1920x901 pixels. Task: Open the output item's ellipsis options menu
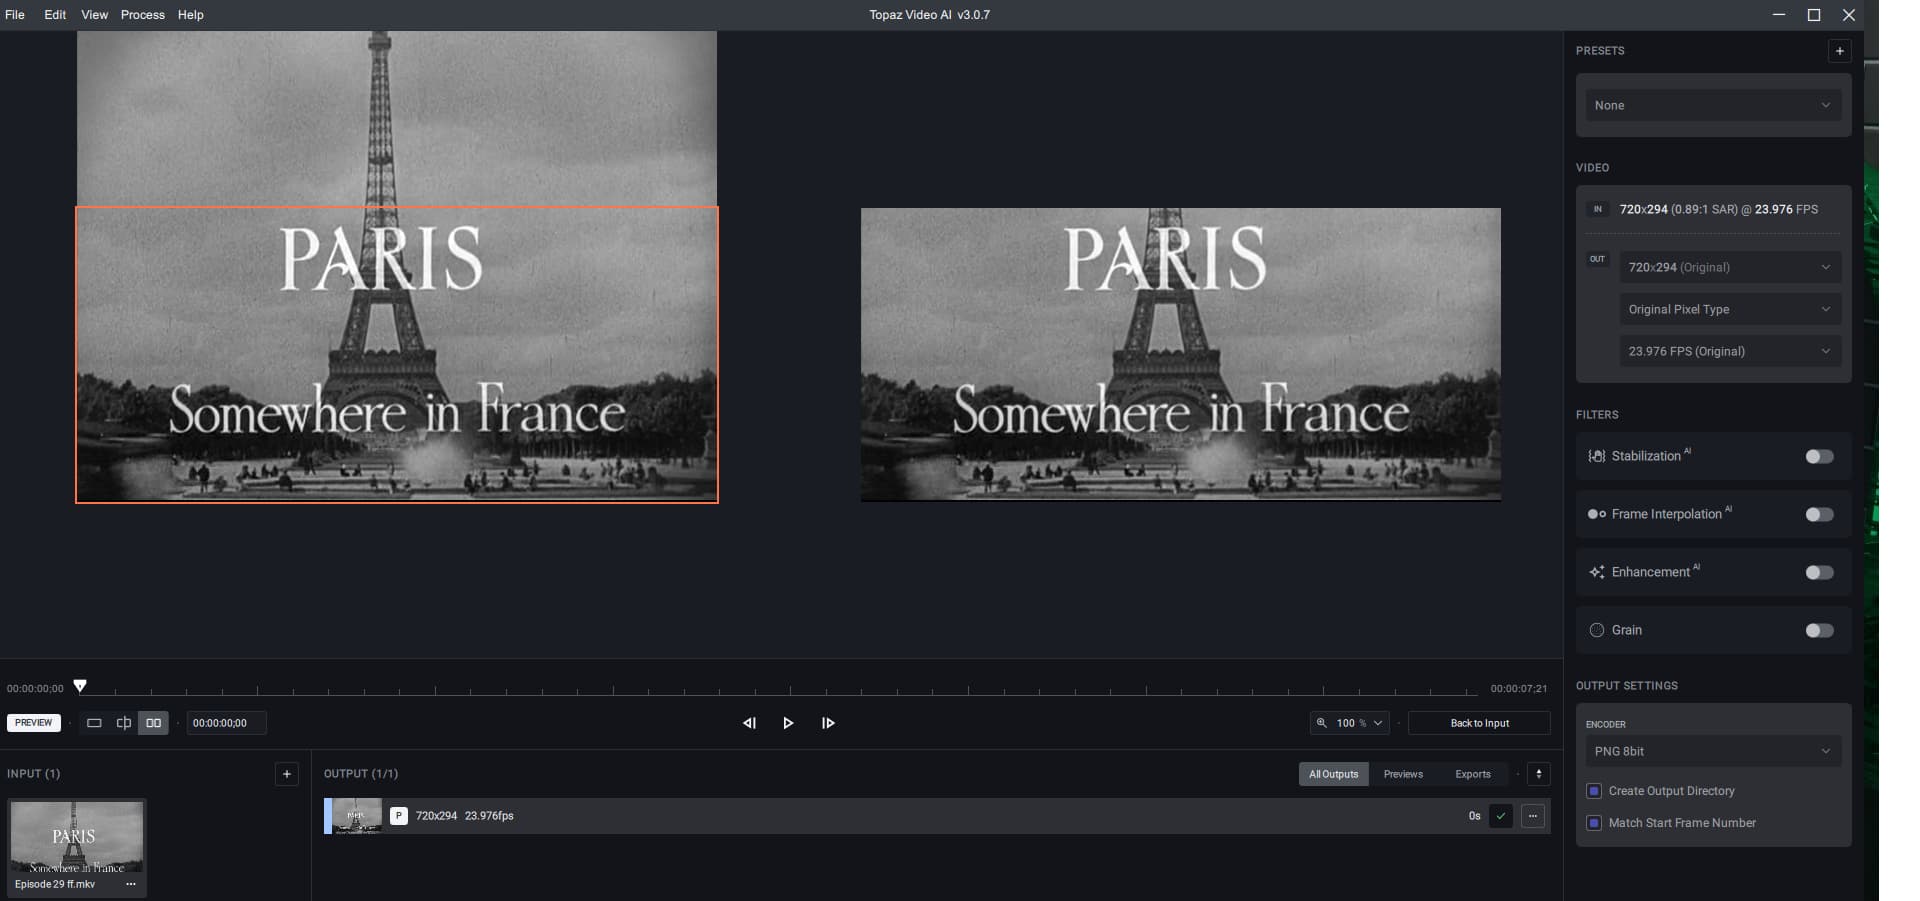(x=1533, y=816)
